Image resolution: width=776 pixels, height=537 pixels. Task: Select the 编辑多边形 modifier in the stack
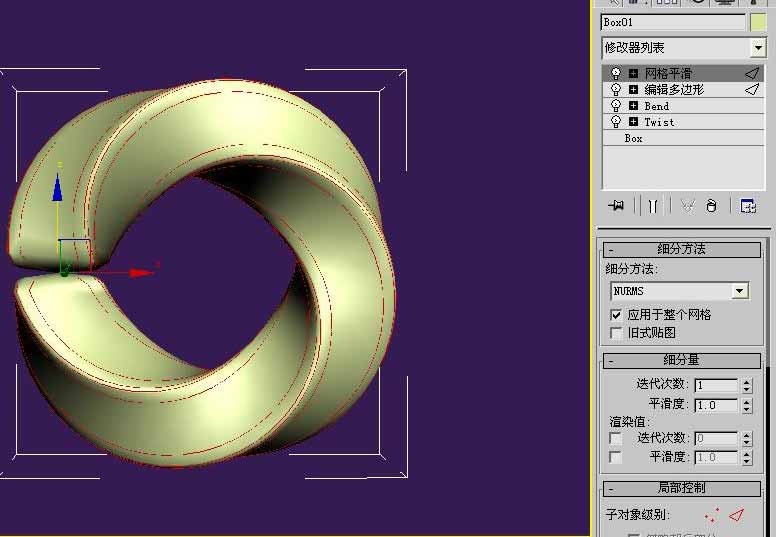point(683,90)
